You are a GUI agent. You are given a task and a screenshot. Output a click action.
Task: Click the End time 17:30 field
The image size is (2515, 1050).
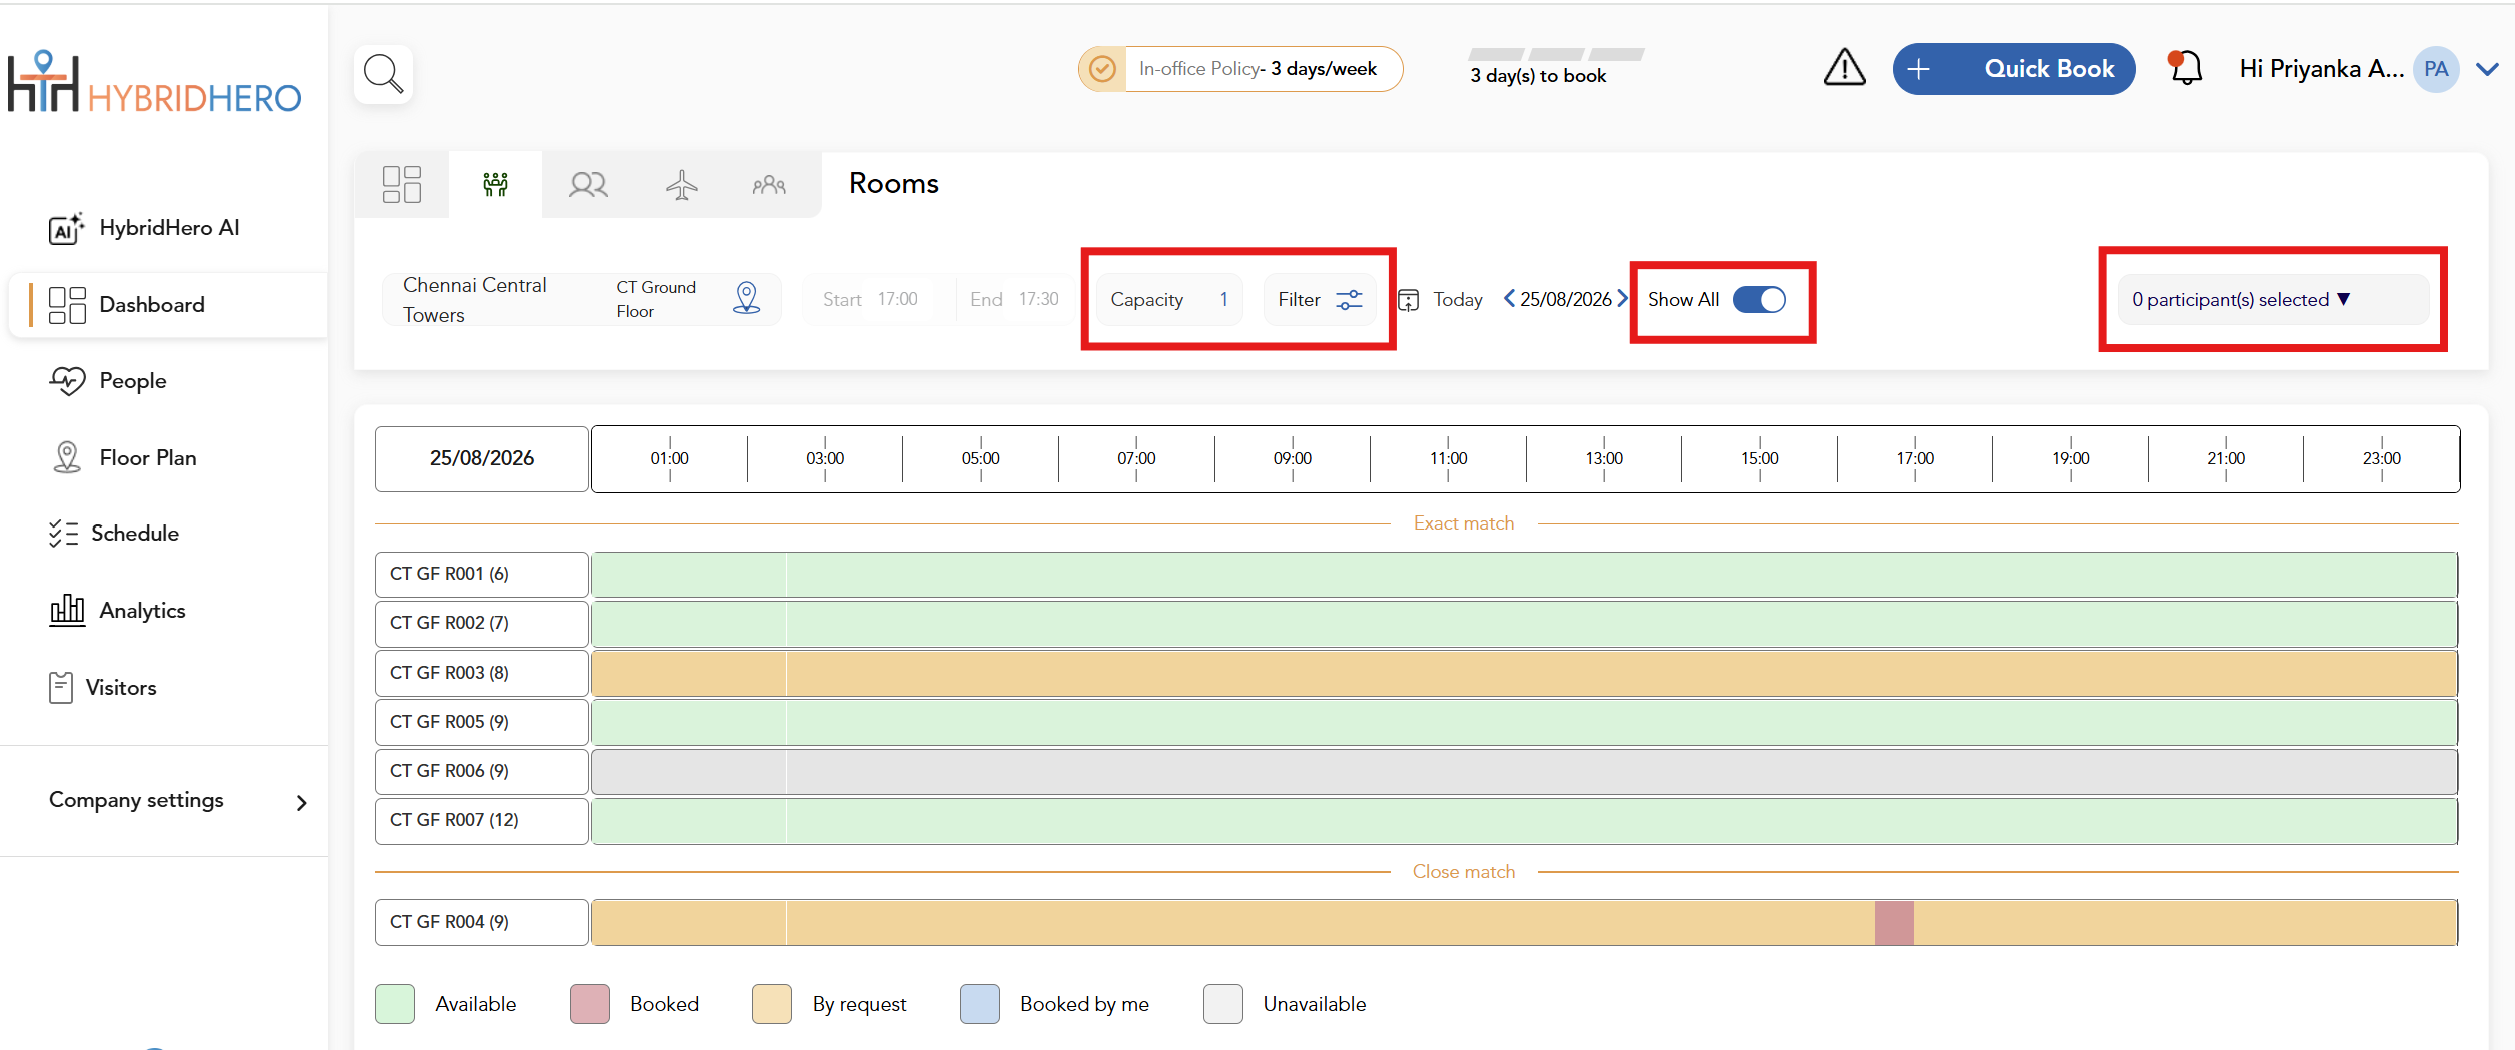(1014, 299)
